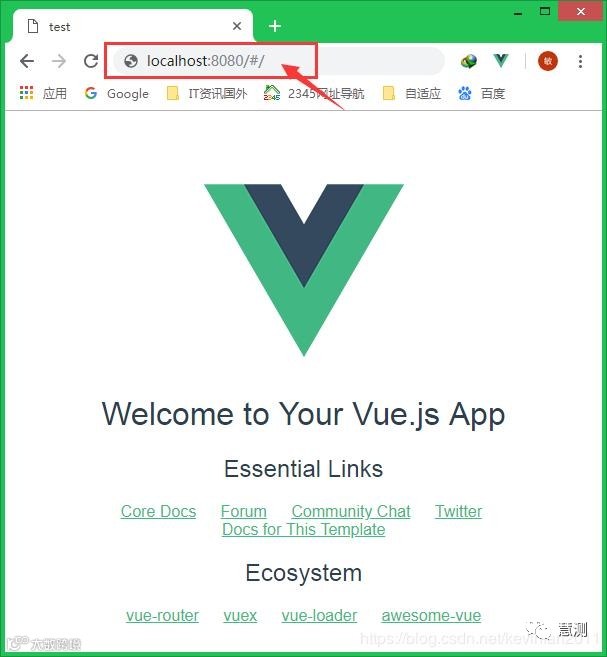Screen dimensions: 607x657
Task: Open the Vue devtools extension icon
Action: 501,61
